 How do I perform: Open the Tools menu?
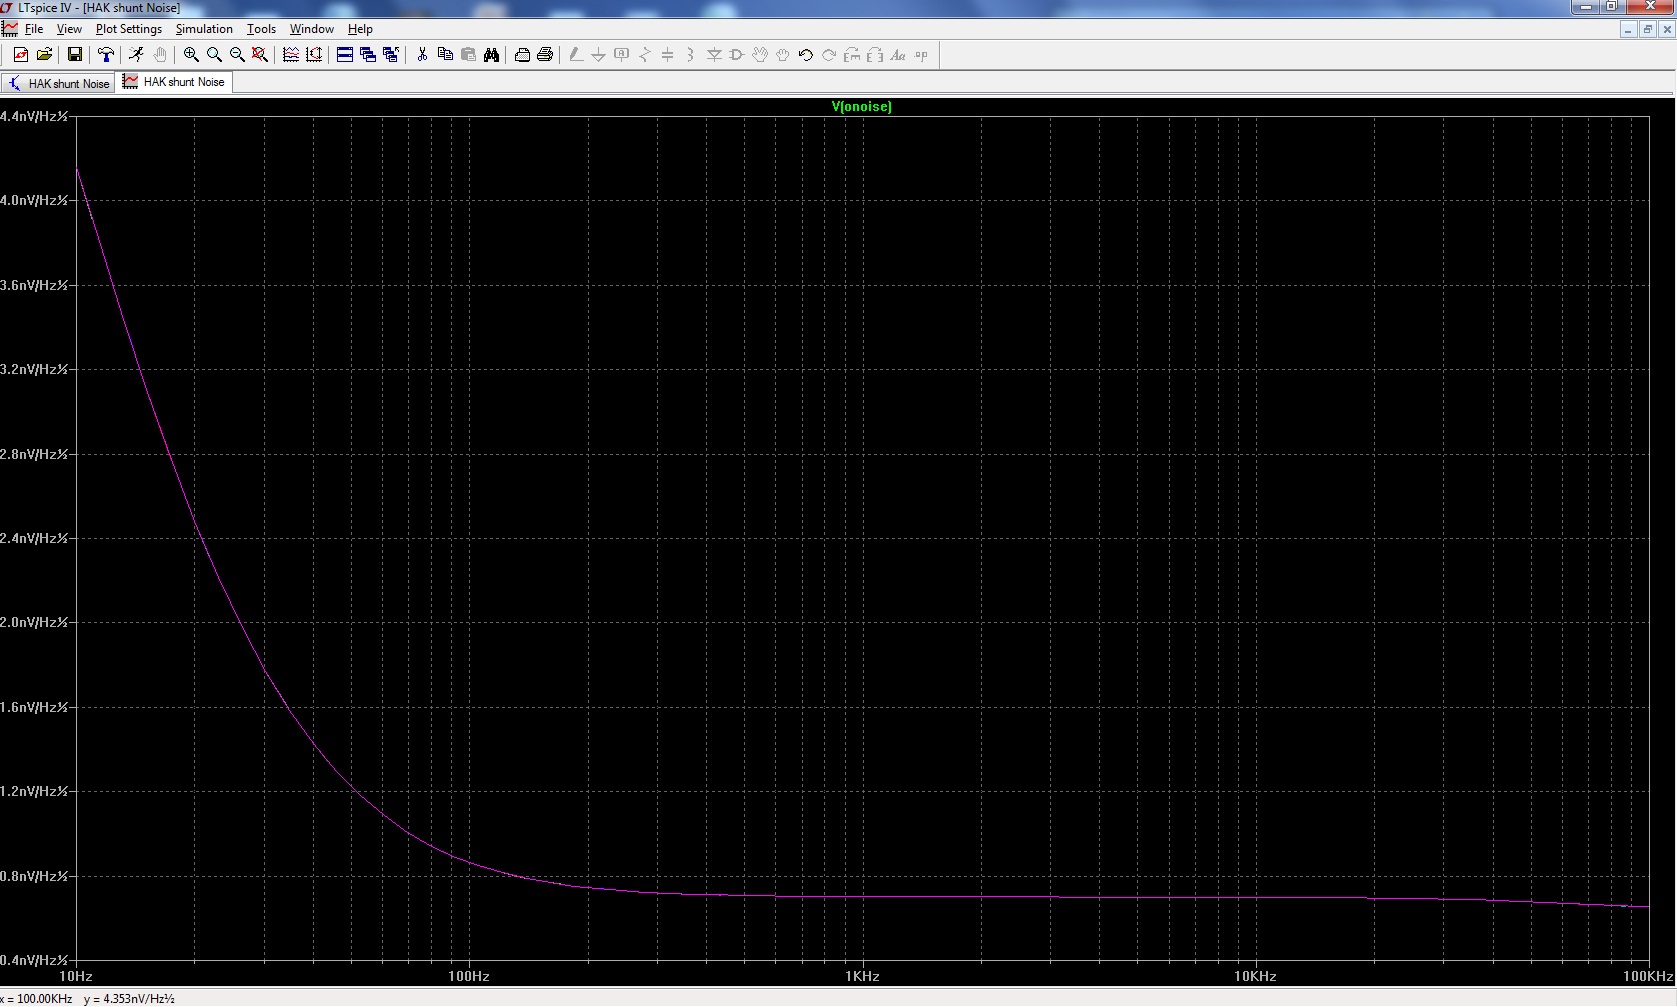(261, 29)
